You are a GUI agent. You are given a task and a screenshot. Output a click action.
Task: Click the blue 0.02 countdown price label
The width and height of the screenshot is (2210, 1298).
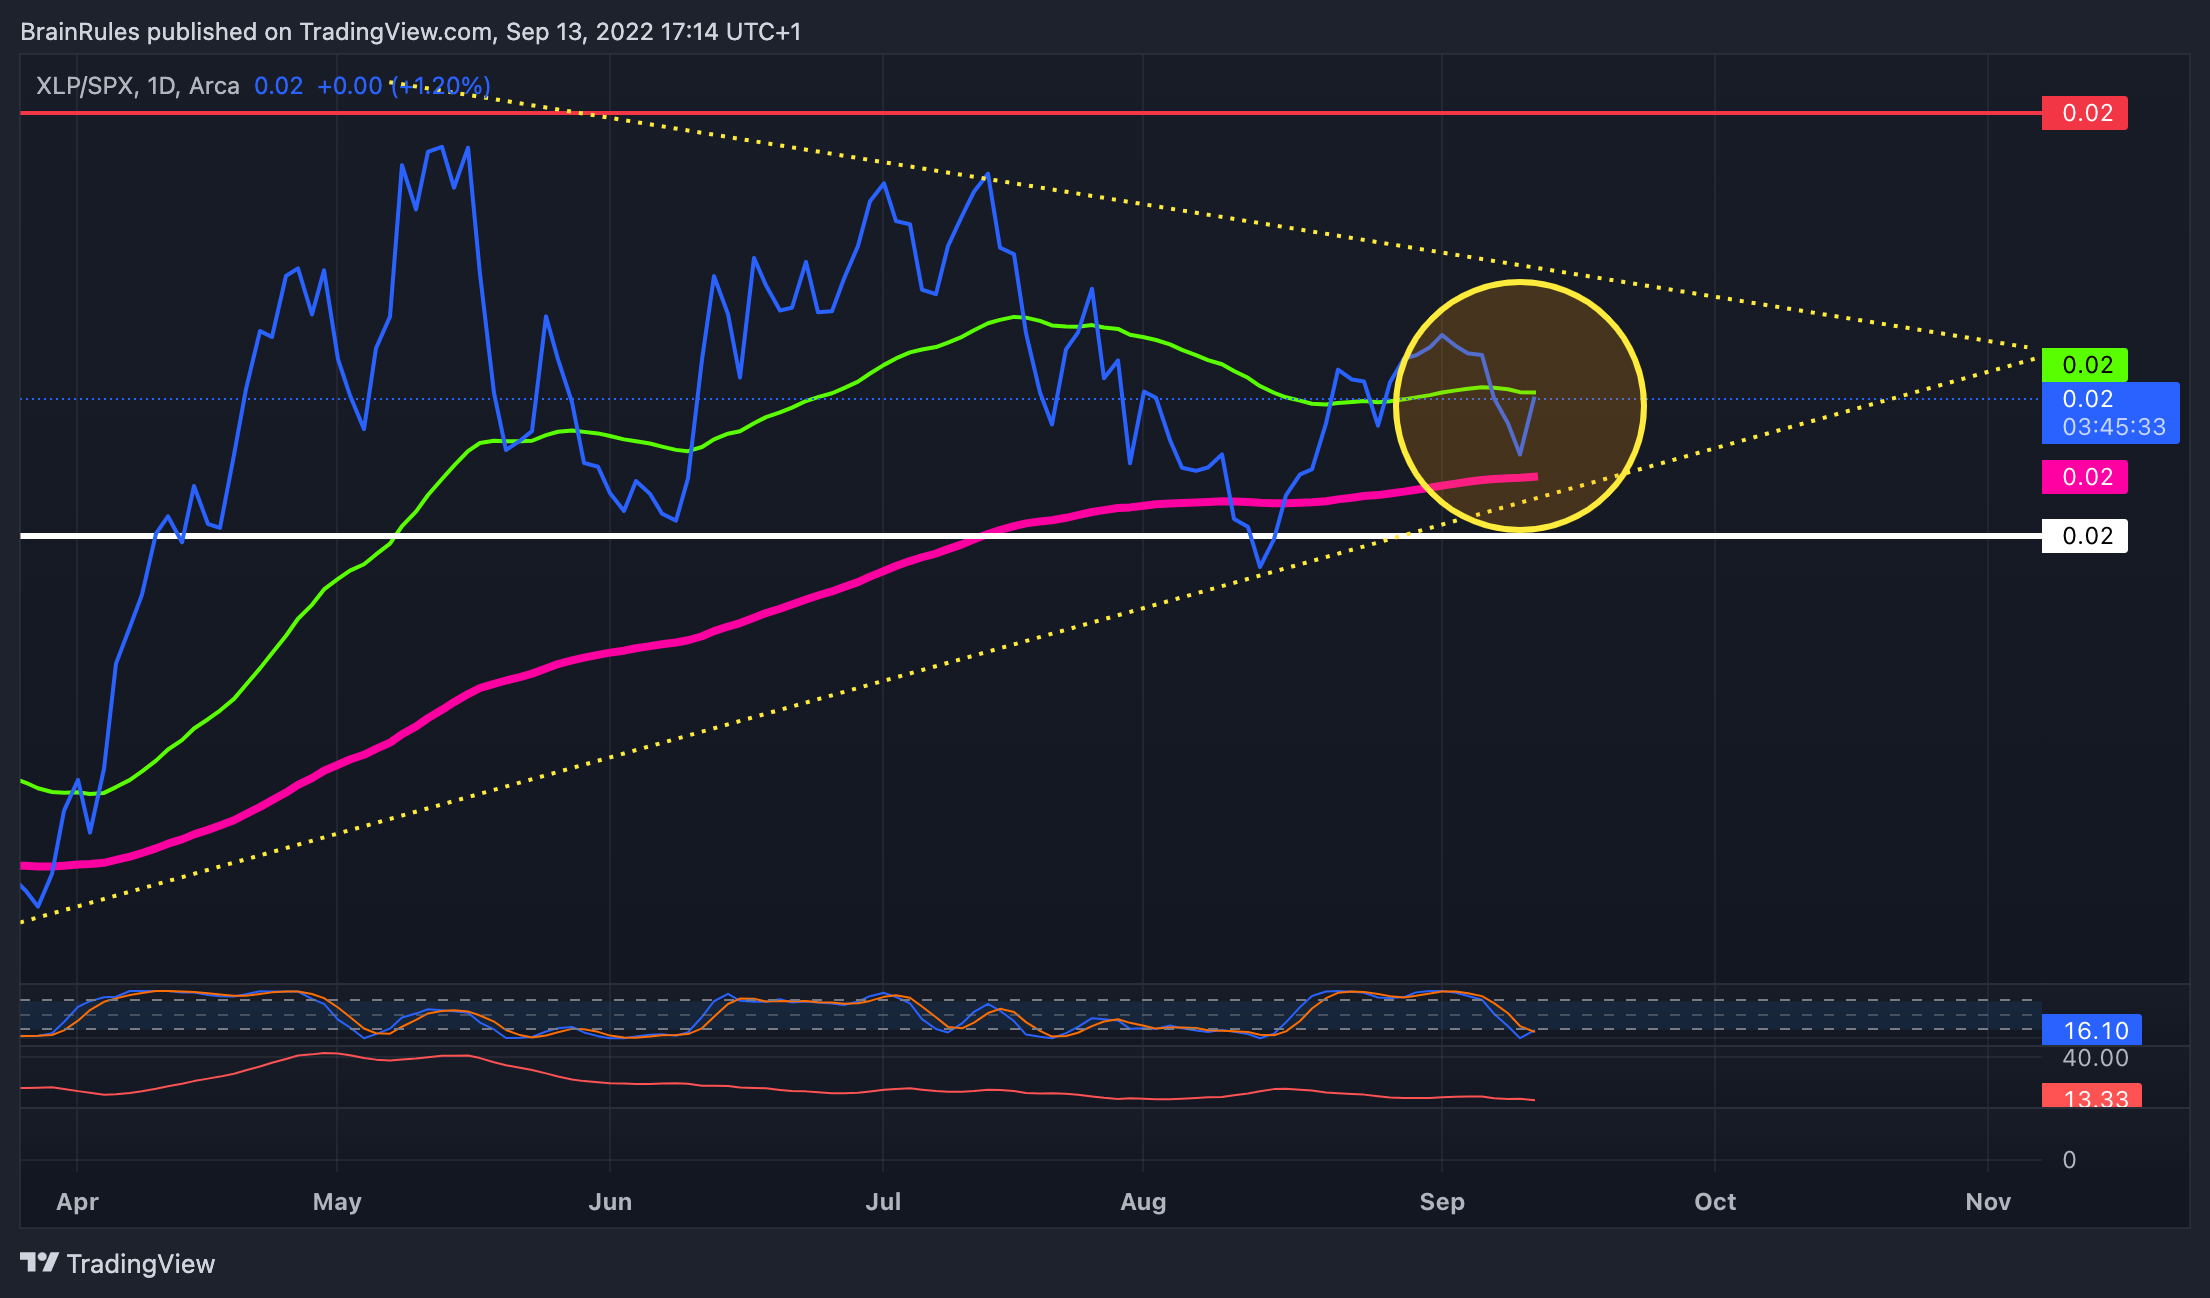pyautogui.click(x=2110, y=412)
